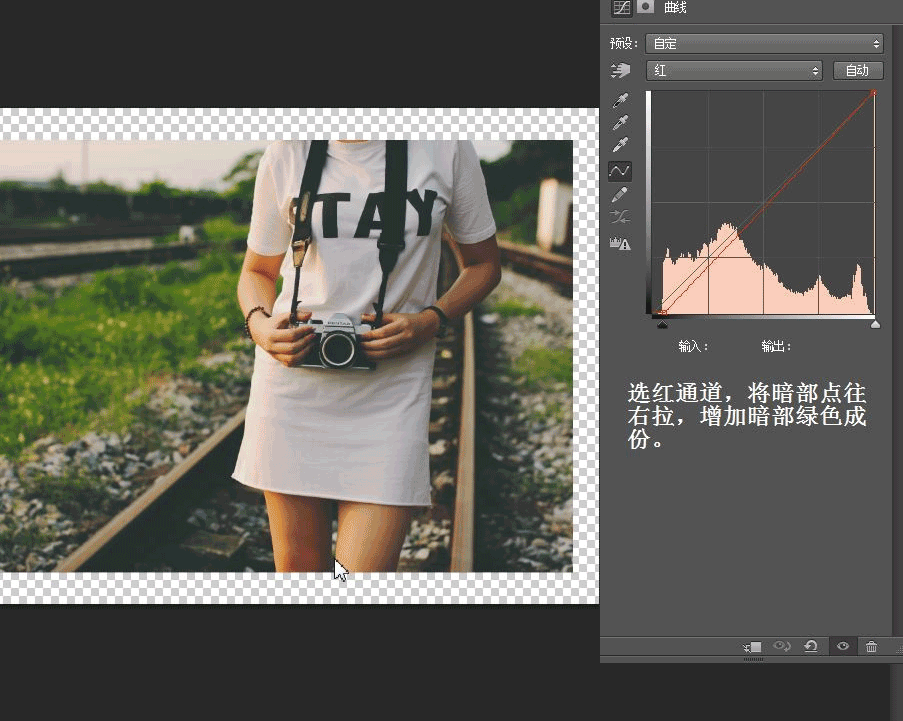Smooth the drawn curve values
Viewport: 903px width, 721px height.
coord(620,215)
